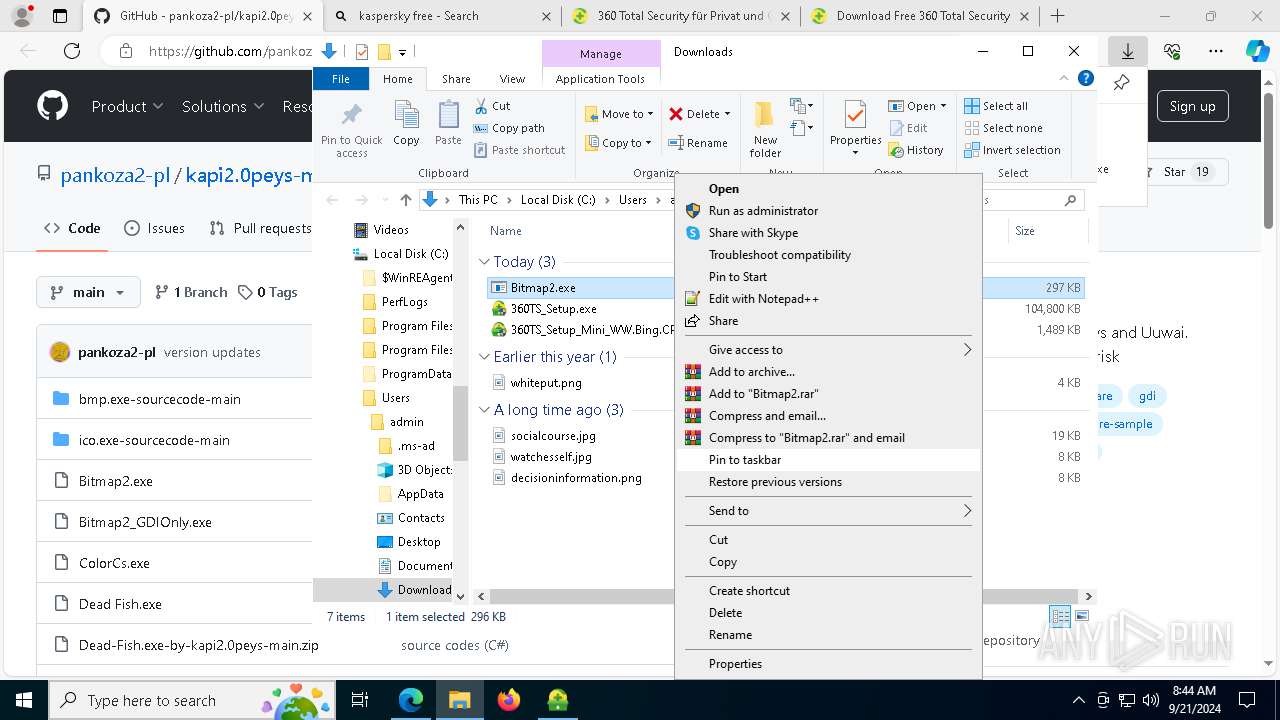Click the Paste ribbon icon
Viewport: 1280px width, 720px height.
448,115
